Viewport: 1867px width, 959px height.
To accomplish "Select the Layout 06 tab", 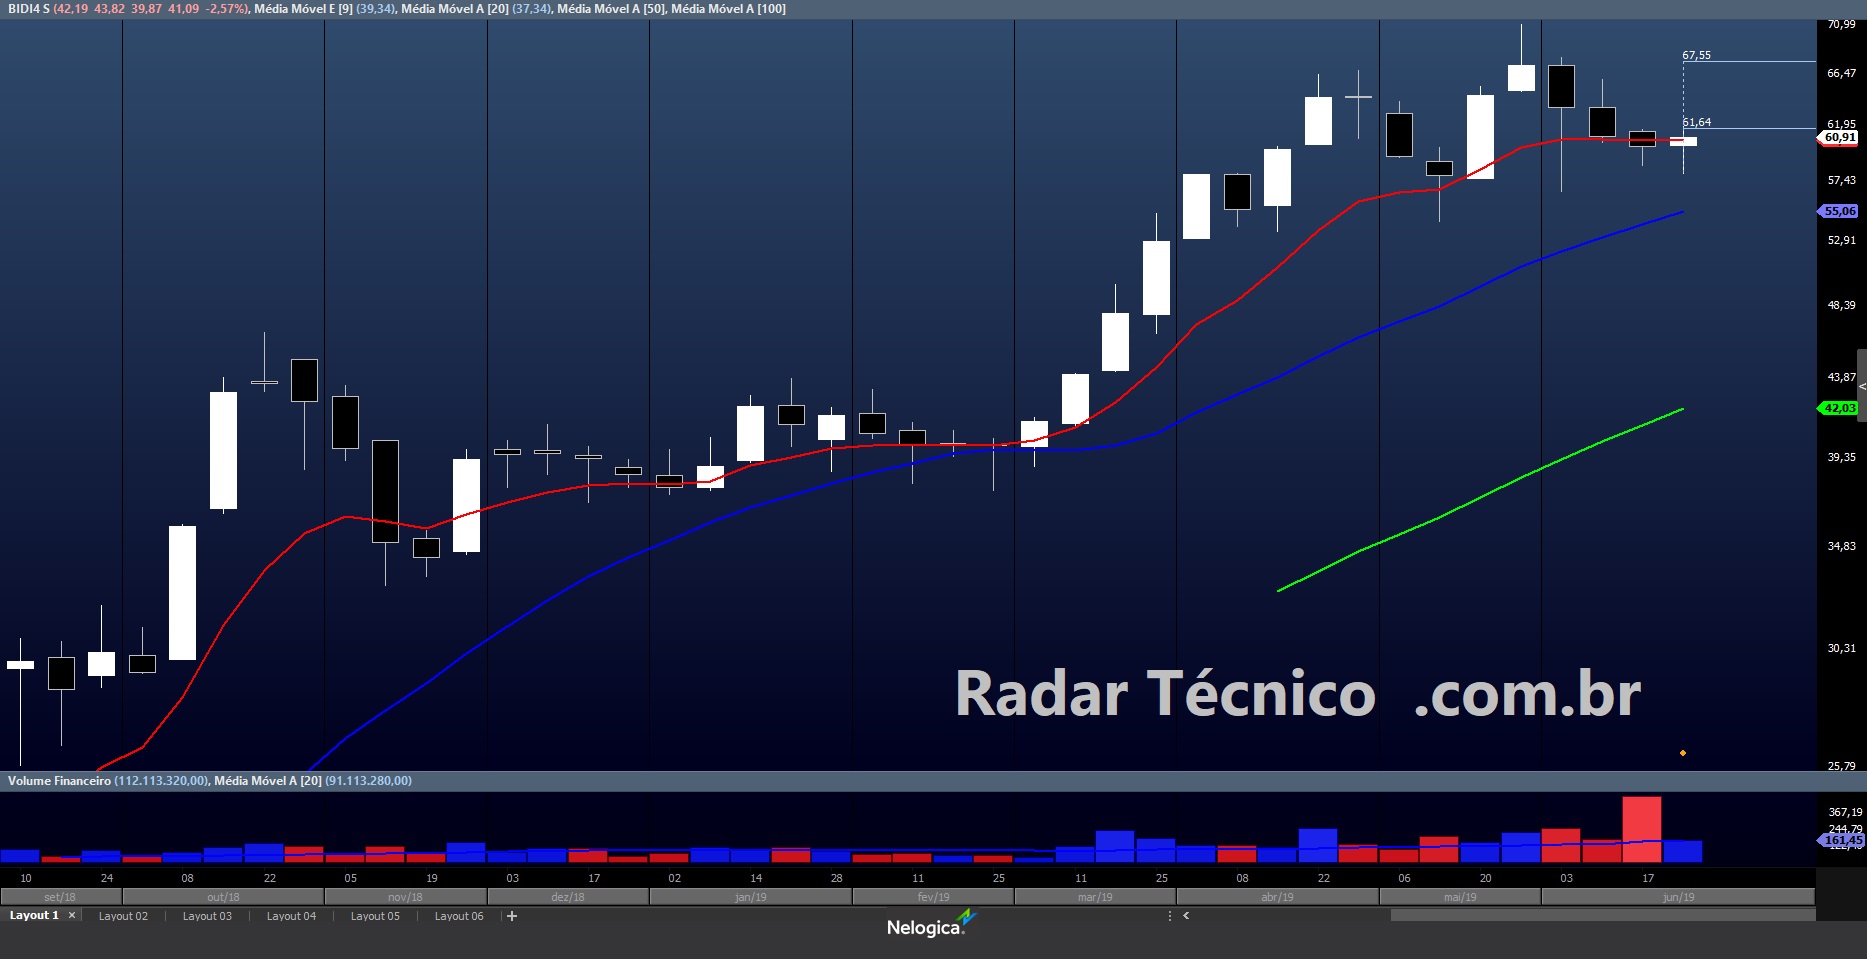I will (459, 916).
